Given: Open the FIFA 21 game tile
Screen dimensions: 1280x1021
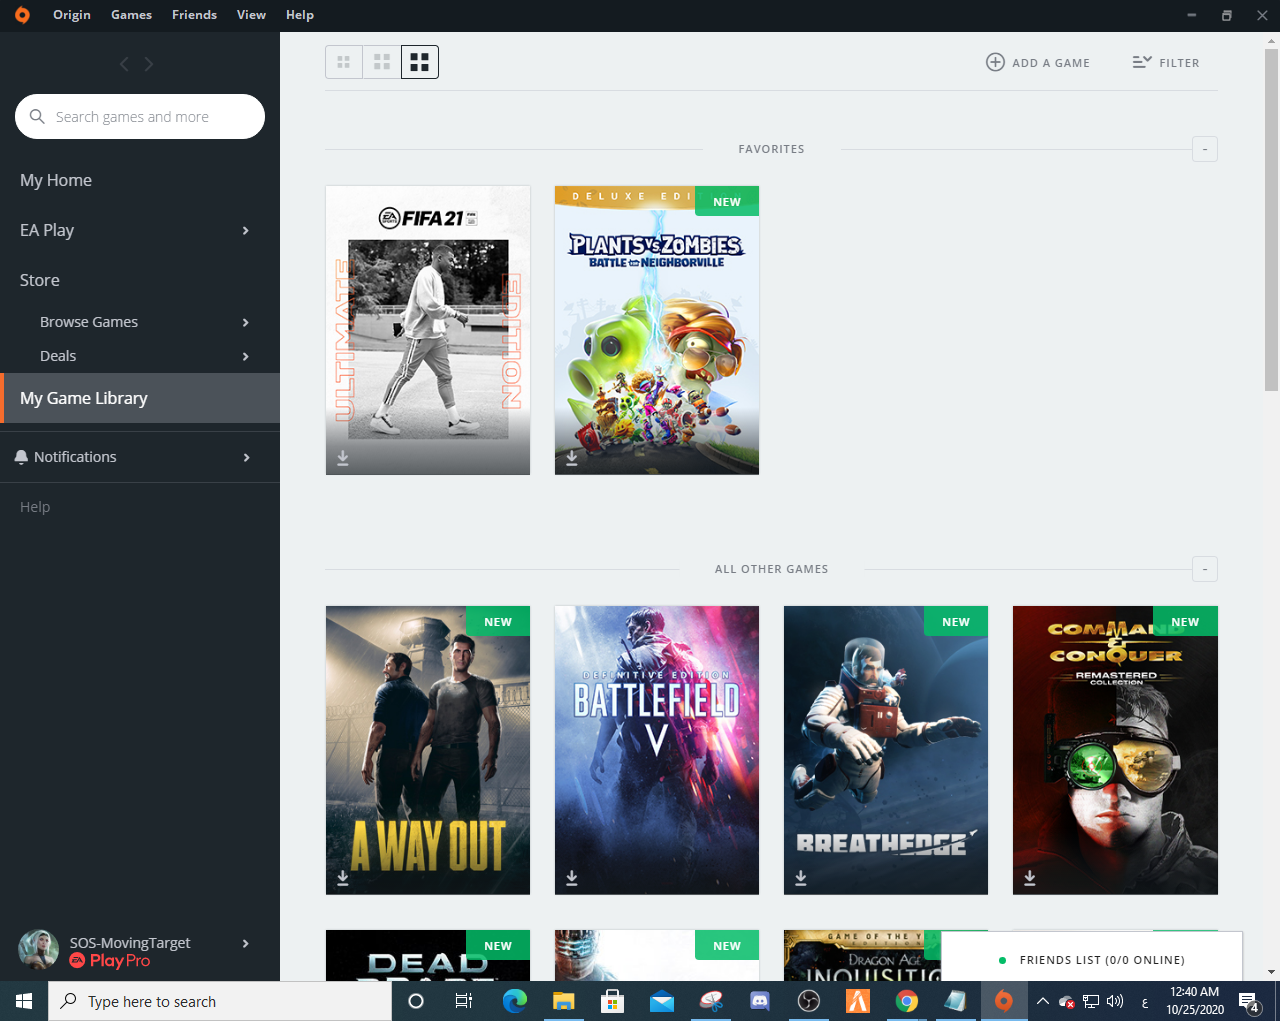Looking at the screenshot, I should [428, 330].
